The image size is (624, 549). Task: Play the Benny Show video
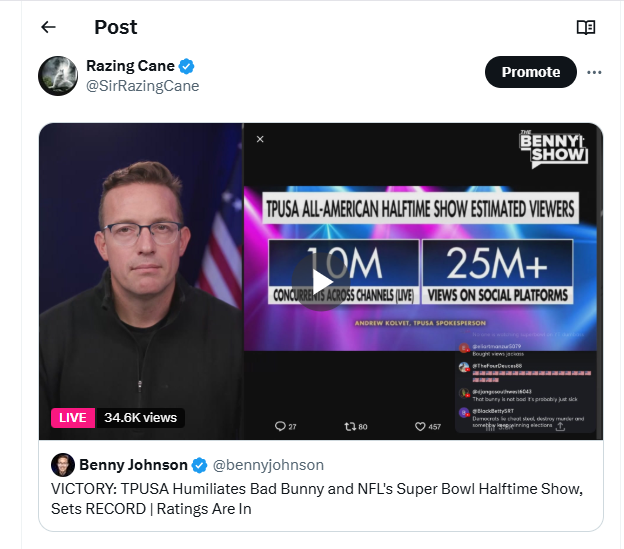(x=321, y=283)
